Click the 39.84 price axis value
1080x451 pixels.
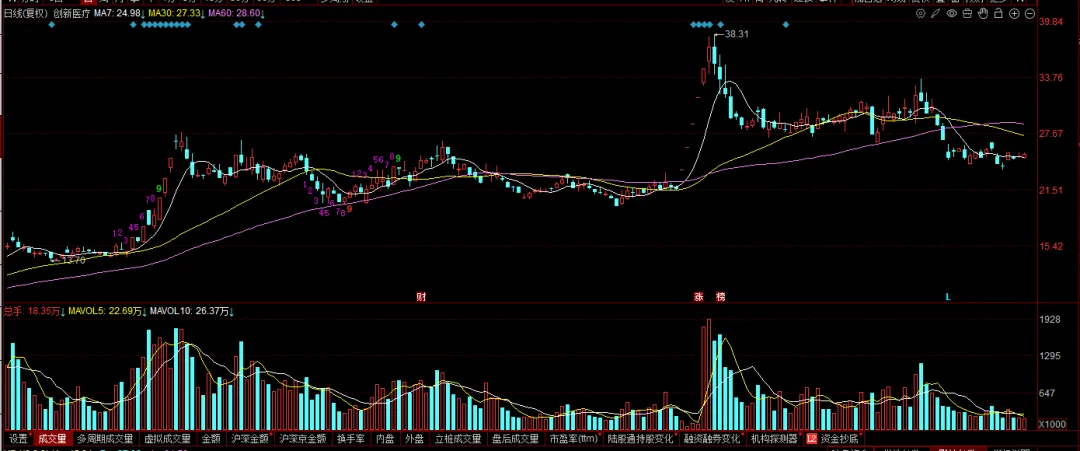tap(1051, 22)
